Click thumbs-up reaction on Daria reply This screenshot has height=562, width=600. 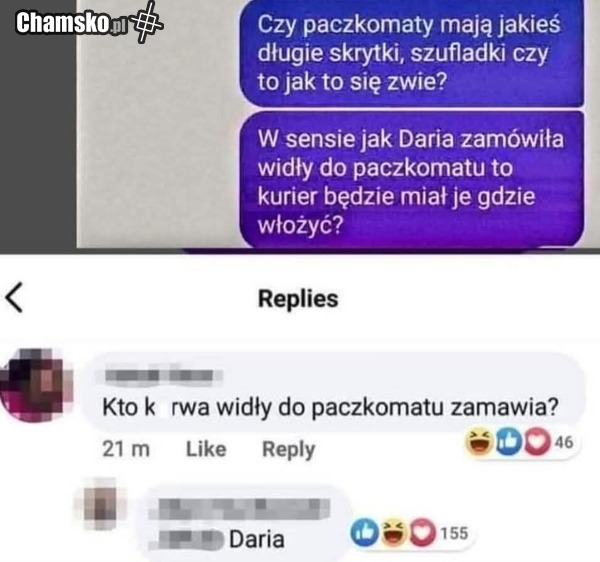[x=365, y=532]
